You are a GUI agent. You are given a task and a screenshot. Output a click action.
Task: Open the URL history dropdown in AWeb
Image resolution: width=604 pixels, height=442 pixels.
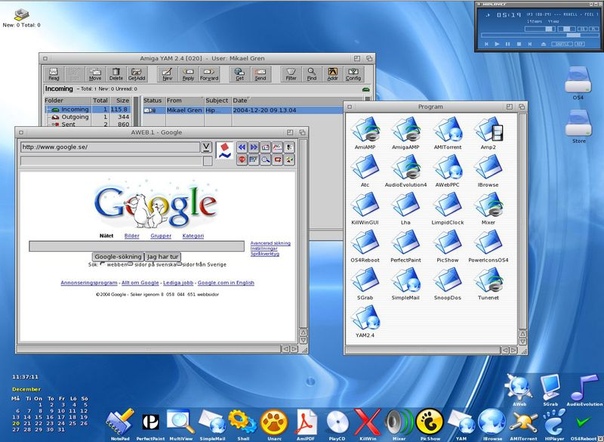(x=206, y=147)
